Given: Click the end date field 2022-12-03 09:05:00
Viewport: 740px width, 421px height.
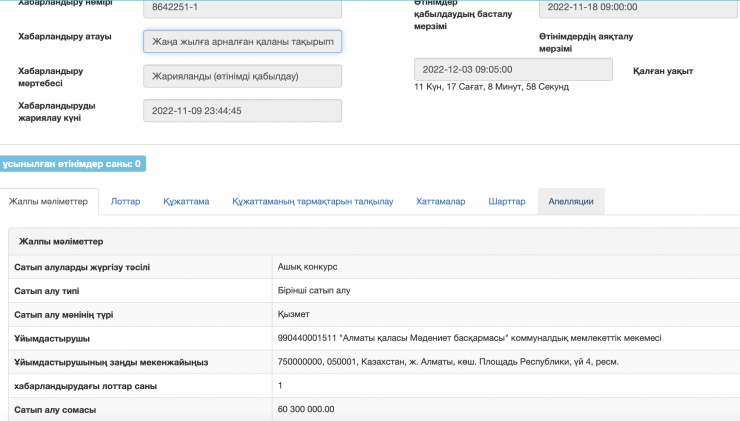Looking at the screenshot, I should 513,69.
